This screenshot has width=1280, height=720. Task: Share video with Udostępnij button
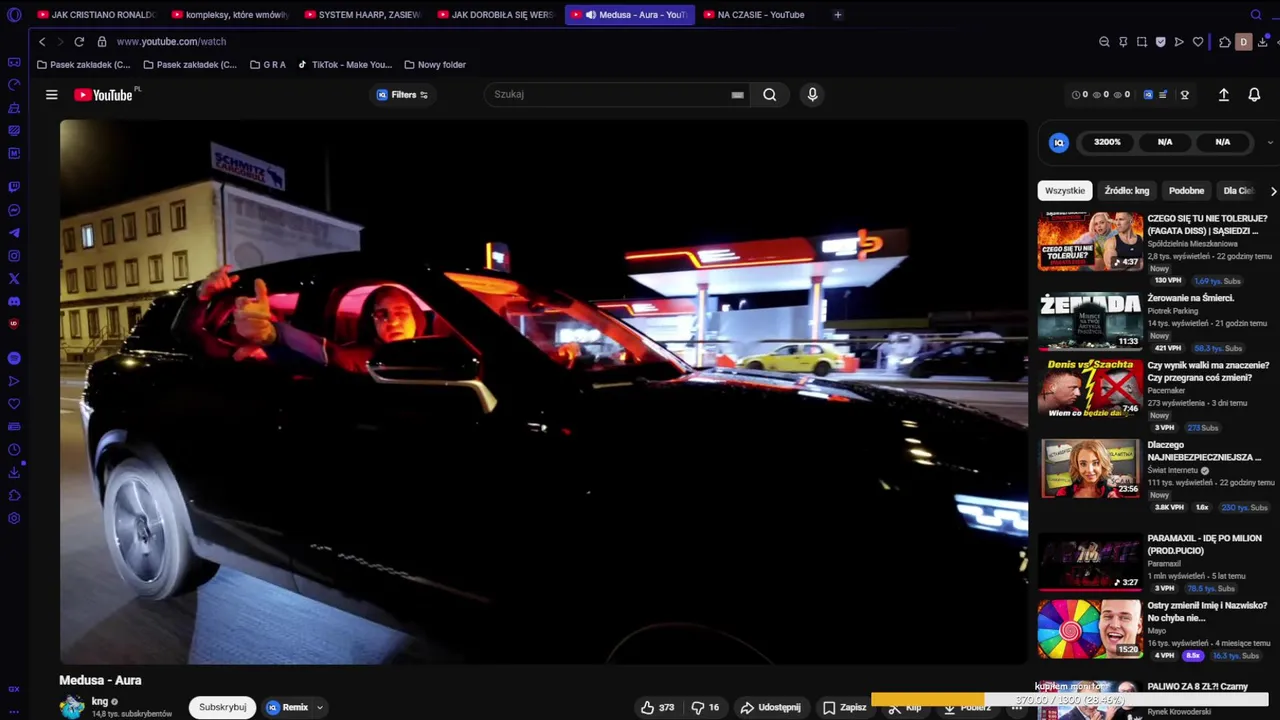[x=770, y=707]
